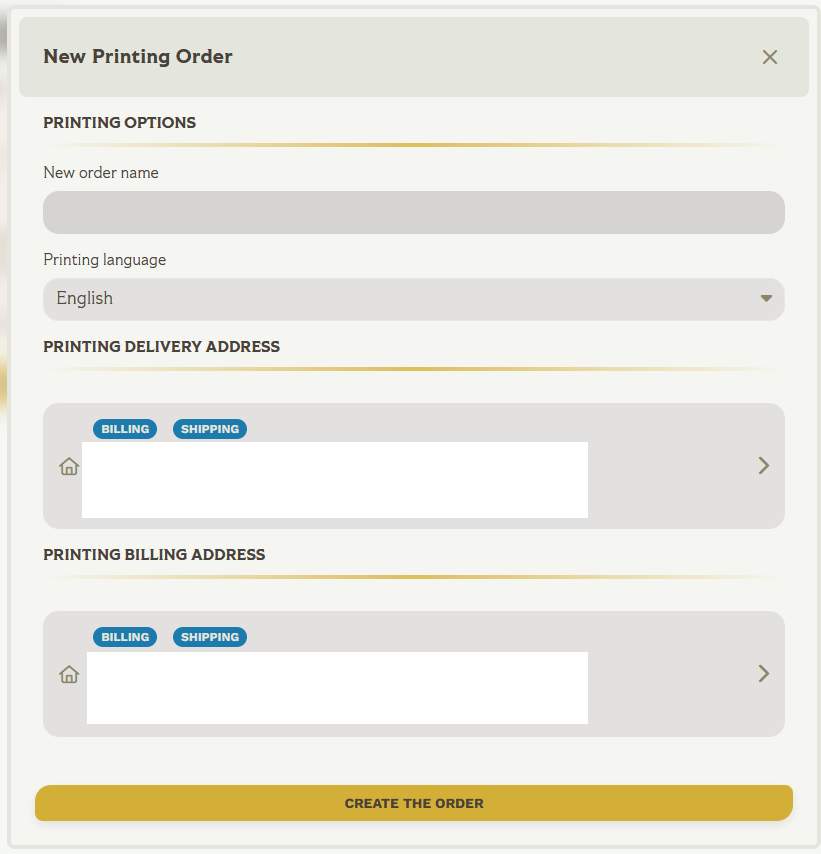Click the Printing Billing Address heading
The width and height of the screenshot is (821, 854).
pos(154,555)
